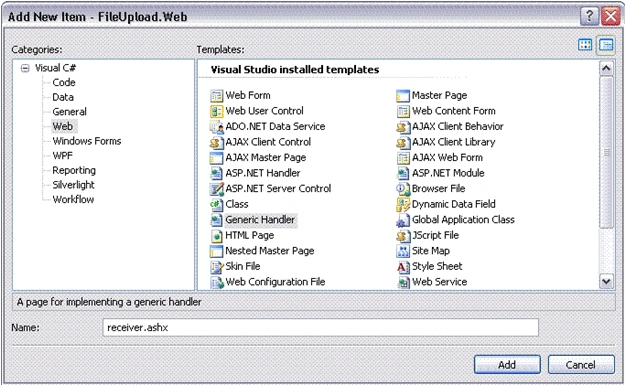The image size is (626, 385).
Task: Click the Web User Control icon
Action: (x=216, y=111)
